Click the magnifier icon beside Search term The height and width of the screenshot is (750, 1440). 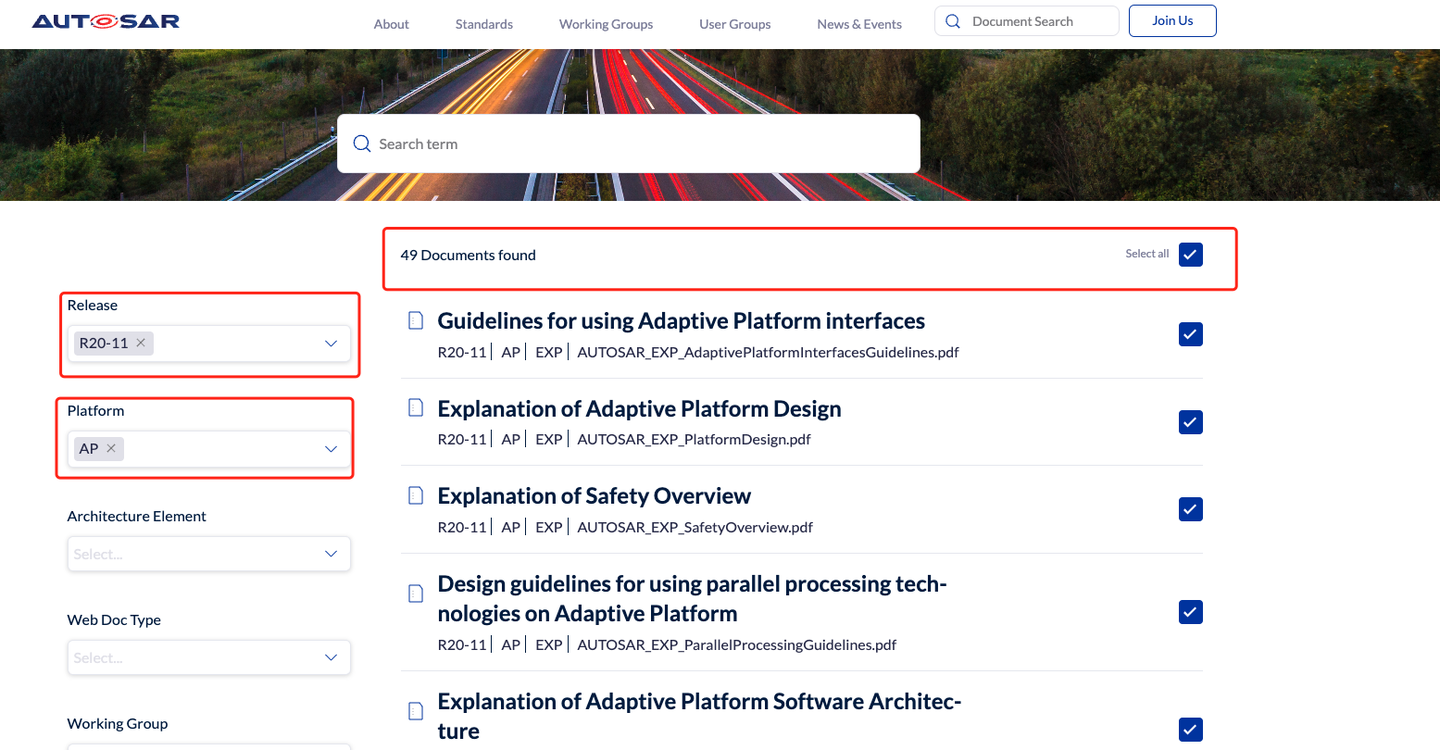click(362, 144)
